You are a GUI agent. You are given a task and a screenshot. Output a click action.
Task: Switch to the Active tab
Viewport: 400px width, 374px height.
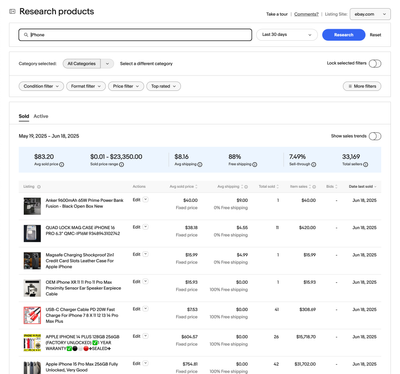coord(41,116)
